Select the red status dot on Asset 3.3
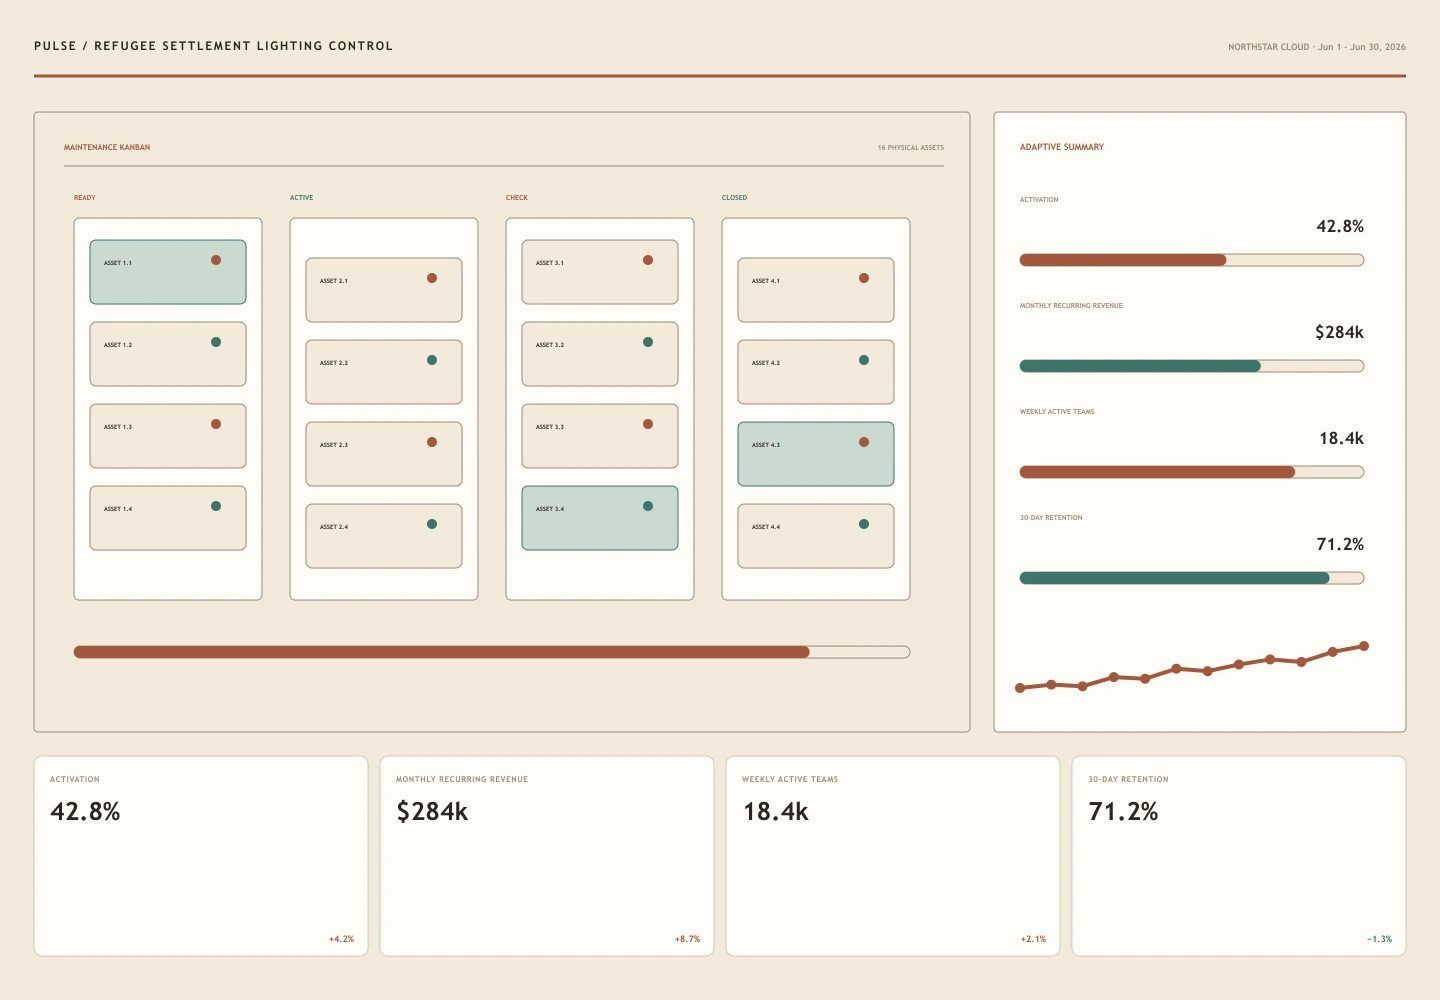This screenshot has height=1000, width=1440. coord(648,424)
